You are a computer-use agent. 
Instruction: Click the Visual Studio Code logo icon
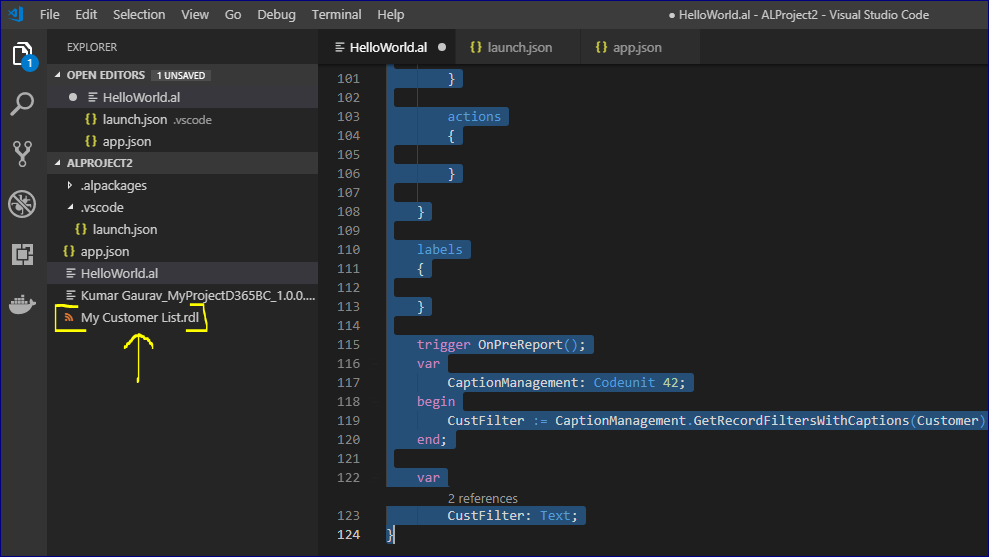(16, 14)
